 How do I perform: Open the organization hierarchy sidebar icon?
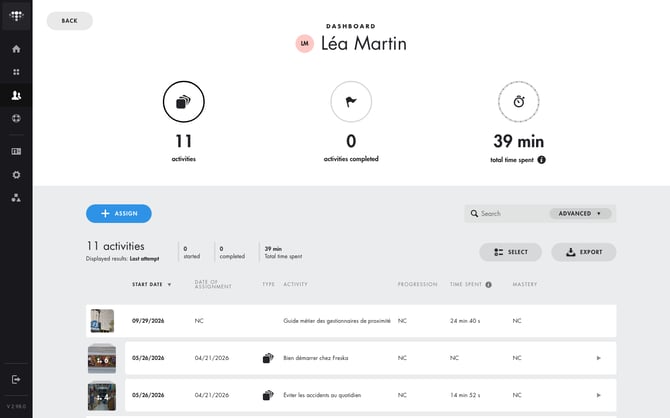pos(16,198)
